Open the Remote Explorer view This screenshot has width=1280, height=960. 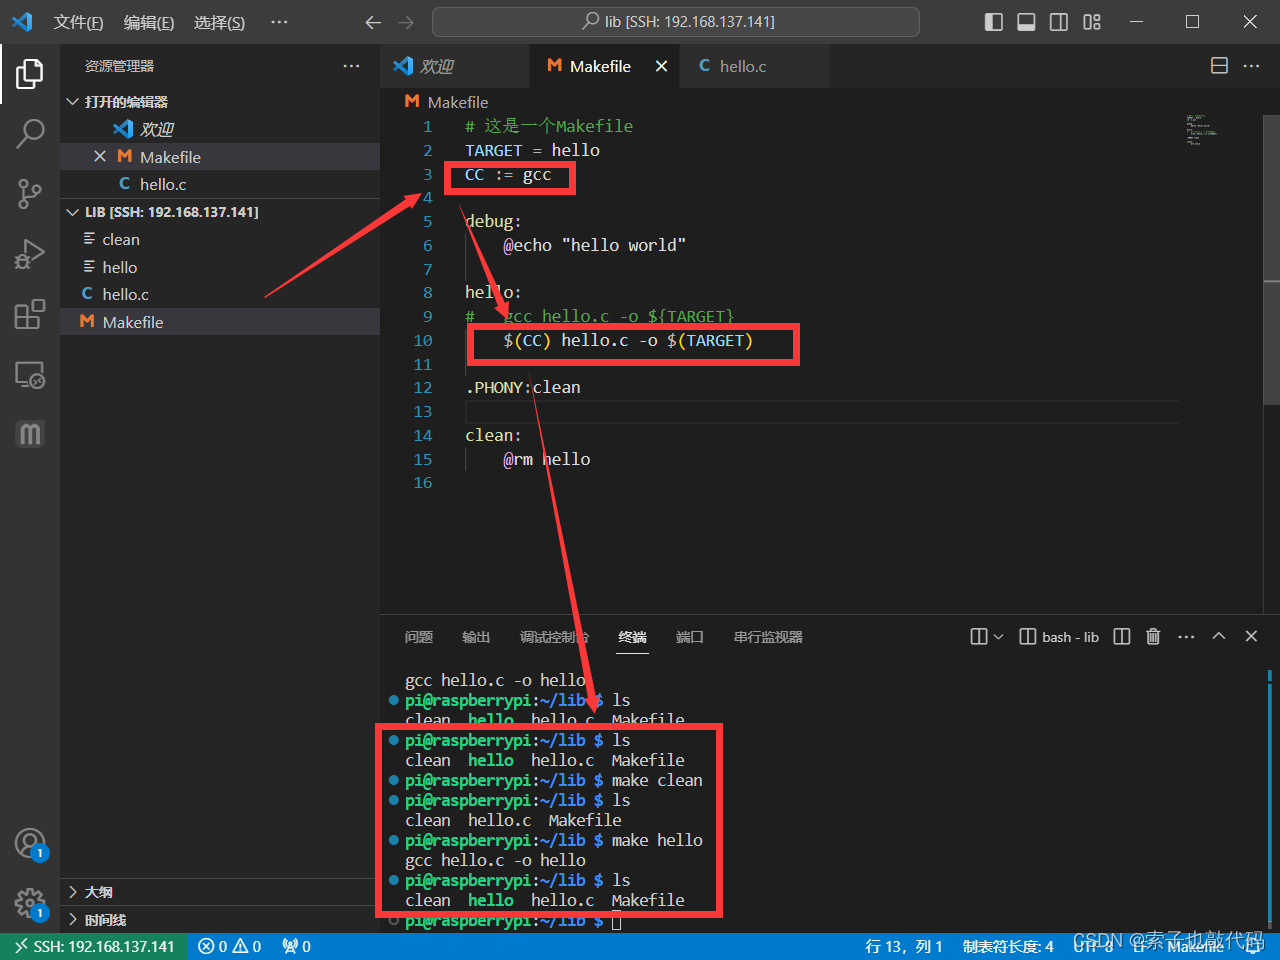click(x=30, y=375)
